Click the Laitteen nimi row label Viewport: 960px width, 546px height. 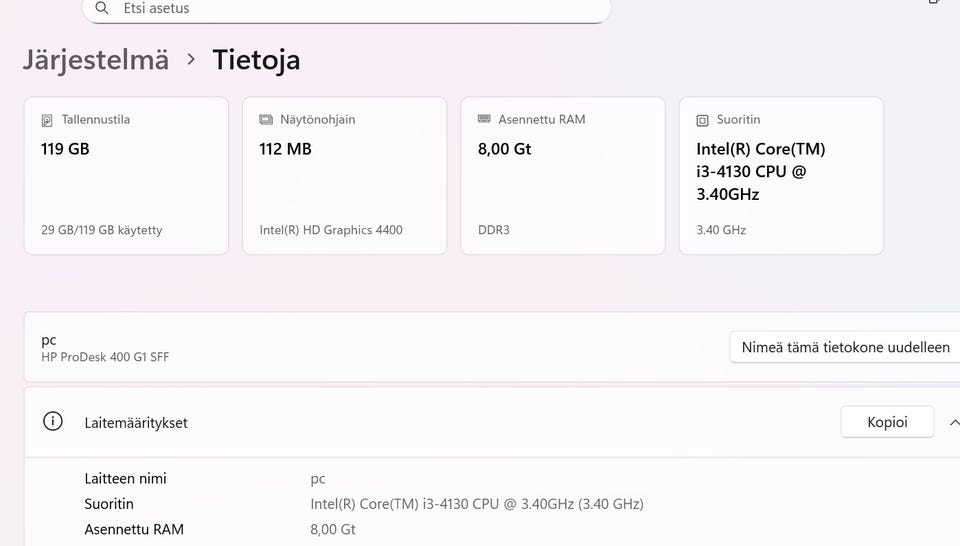125,479
